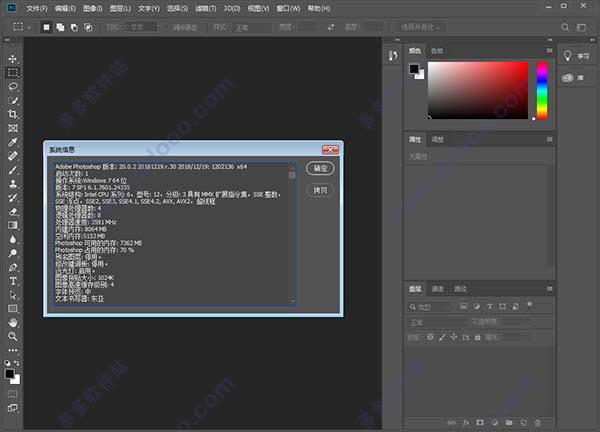Open the History panel icon
The height and width of the screenshot is (432, 600).
(x=393, y=56)
